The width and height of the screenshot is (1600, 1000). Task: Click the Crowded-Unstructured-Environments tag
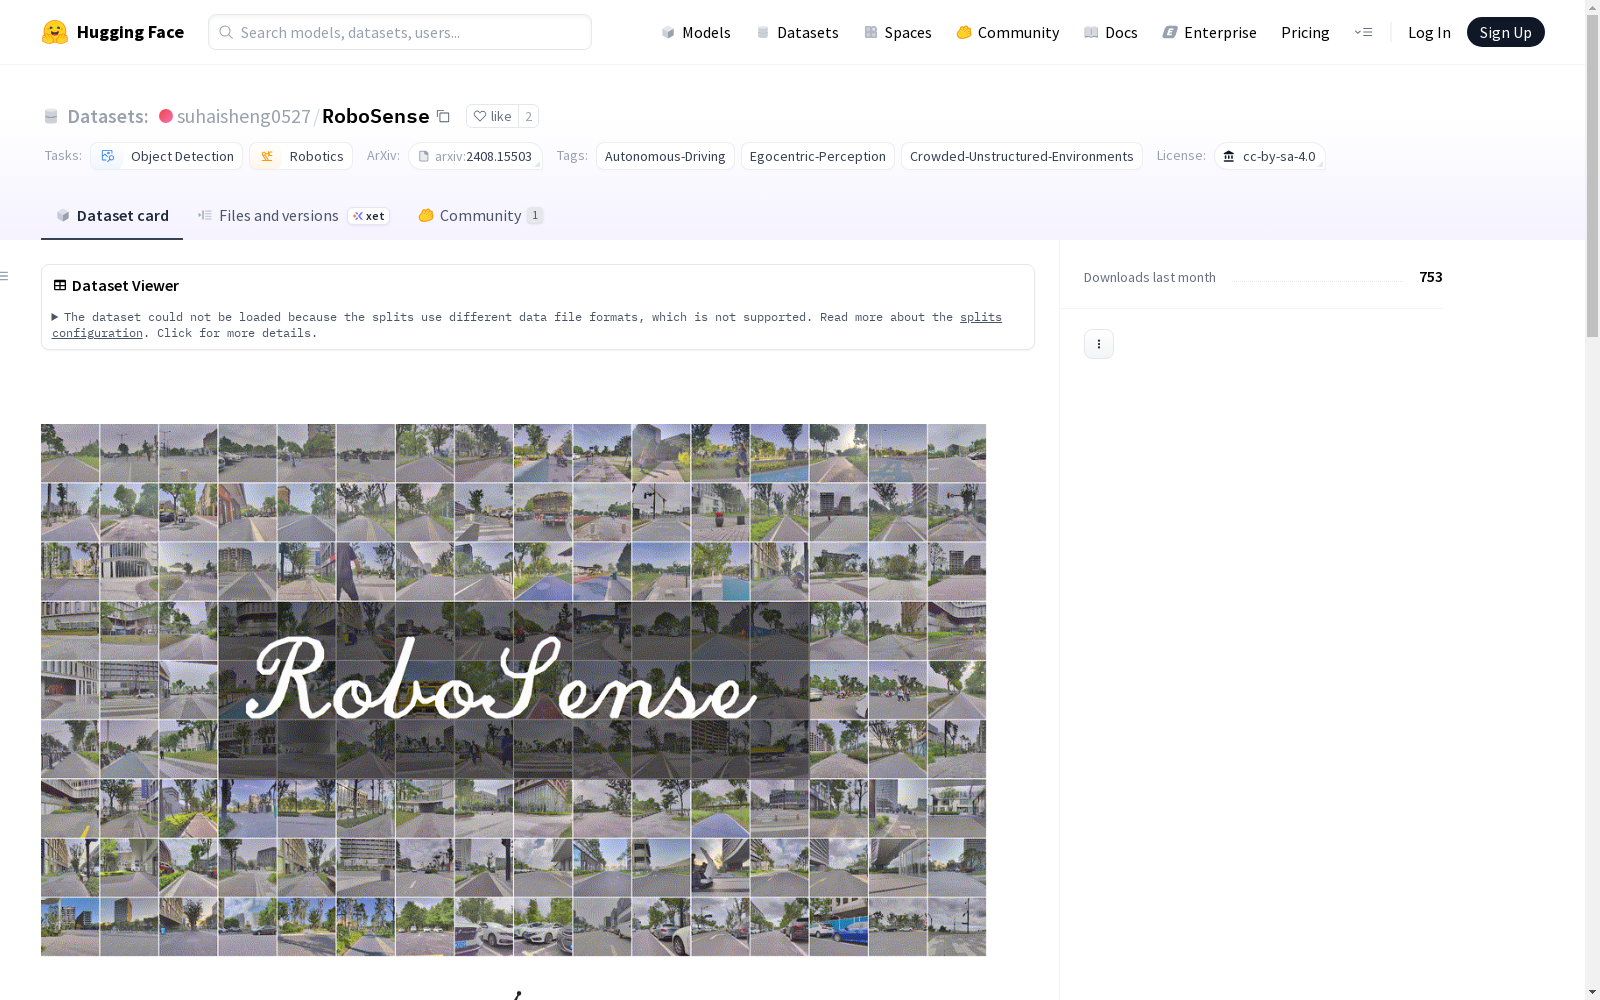pyautogui.click(x=1021, y=156)
